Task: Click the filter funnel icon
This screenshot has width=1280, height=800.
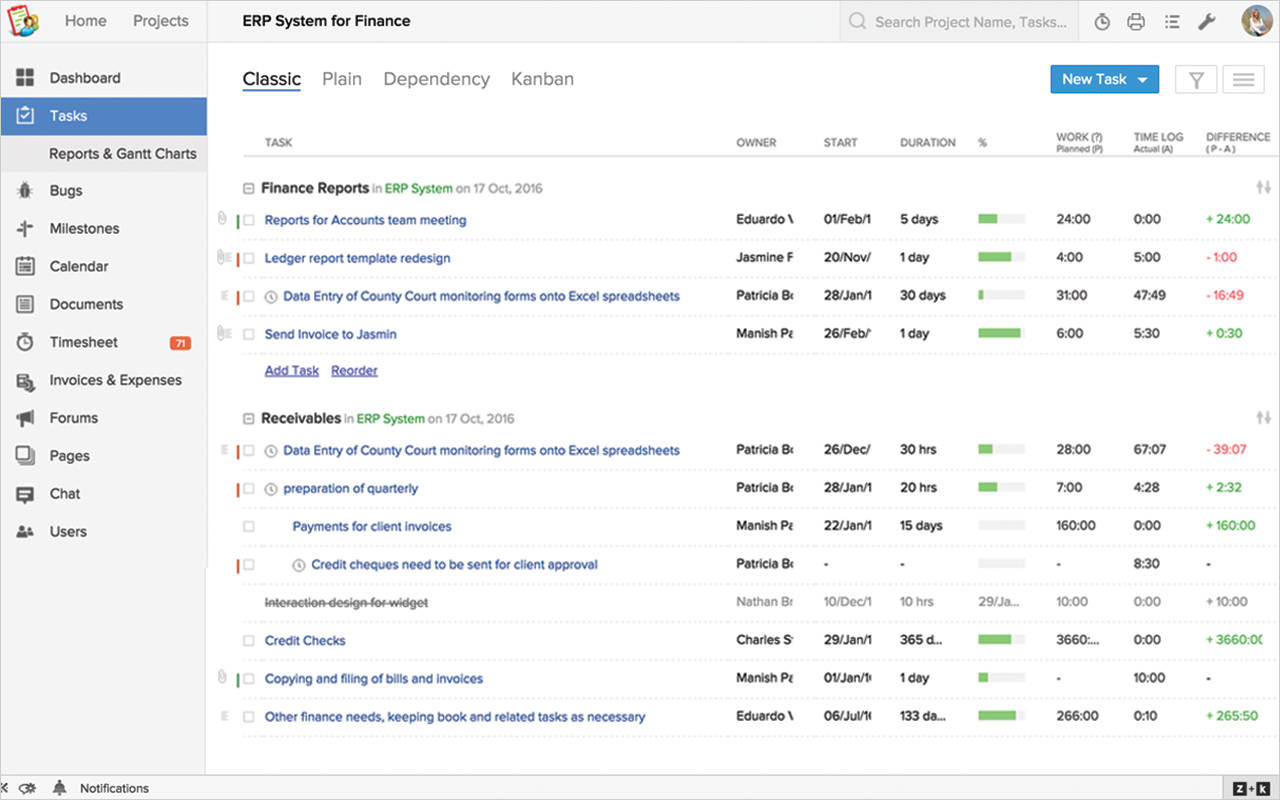Action: click(x=1196, y=80)
